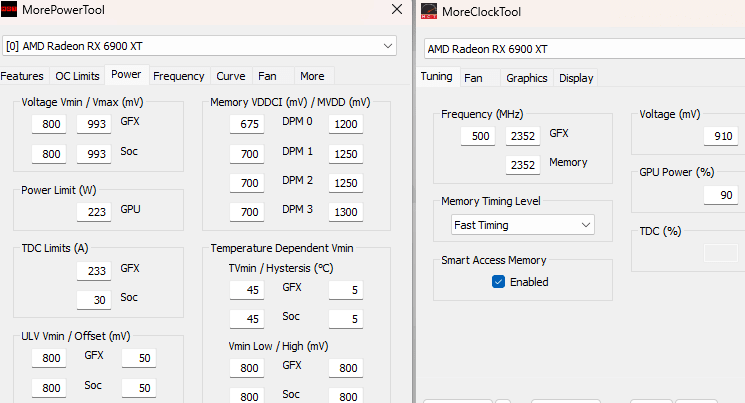Open the GPU selector dropdown in MoreClockTool
745x403 pixels.
(584, 48)
